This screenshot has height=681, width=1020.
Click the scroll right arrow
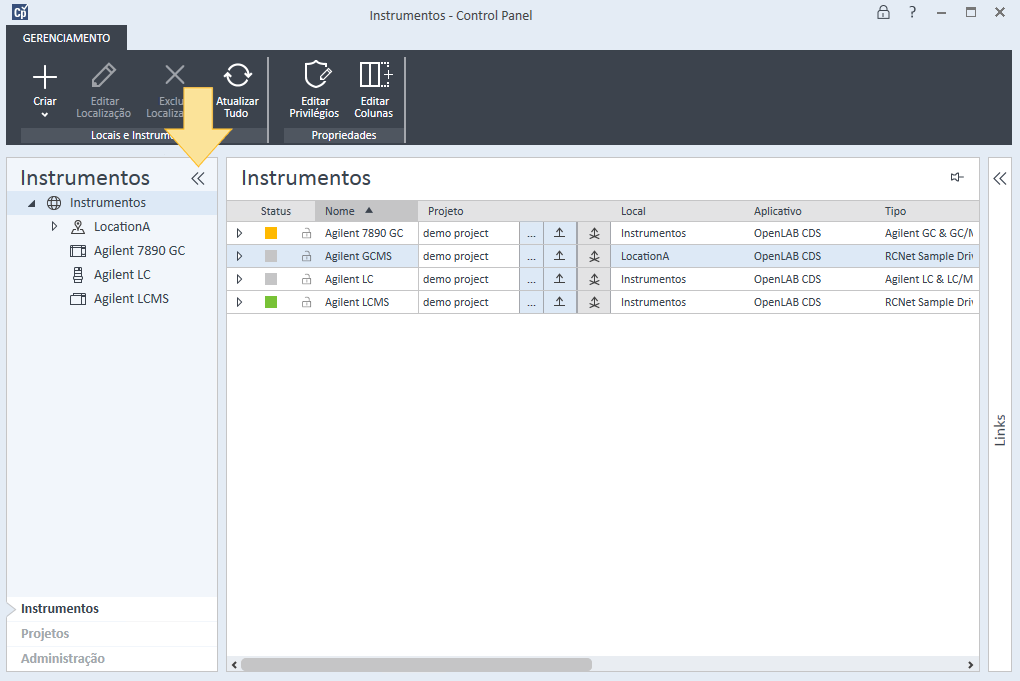pyautogui.click(x=971, y=665)
